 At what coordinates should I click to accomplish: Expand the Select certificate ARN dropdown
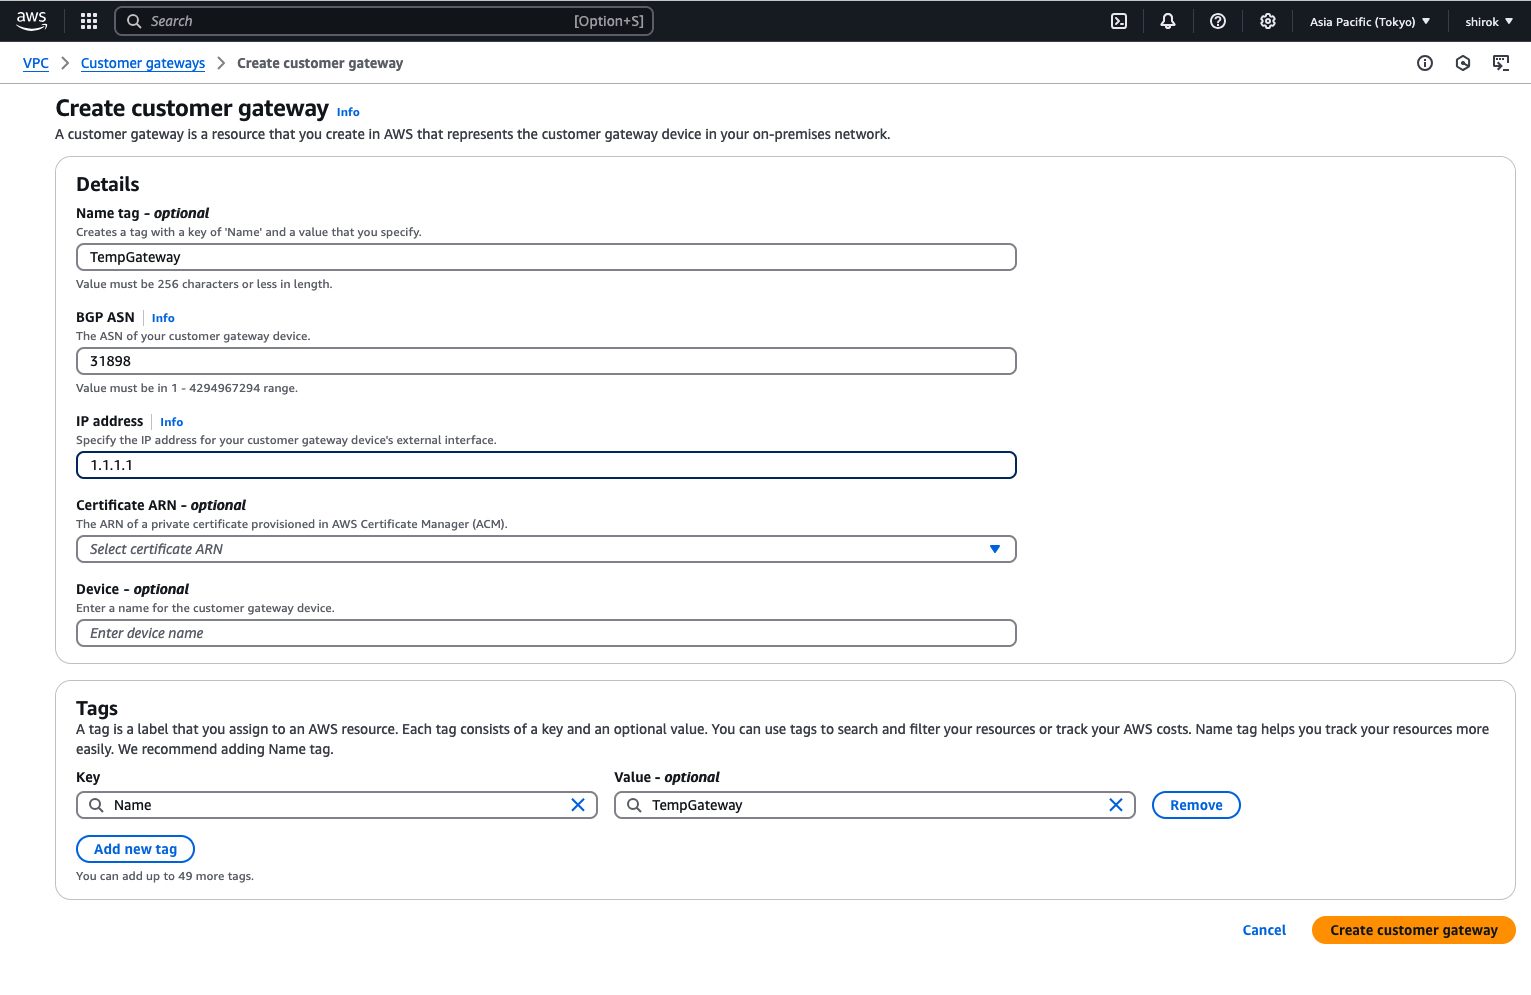pyautogui.click(x=546, y=549)
